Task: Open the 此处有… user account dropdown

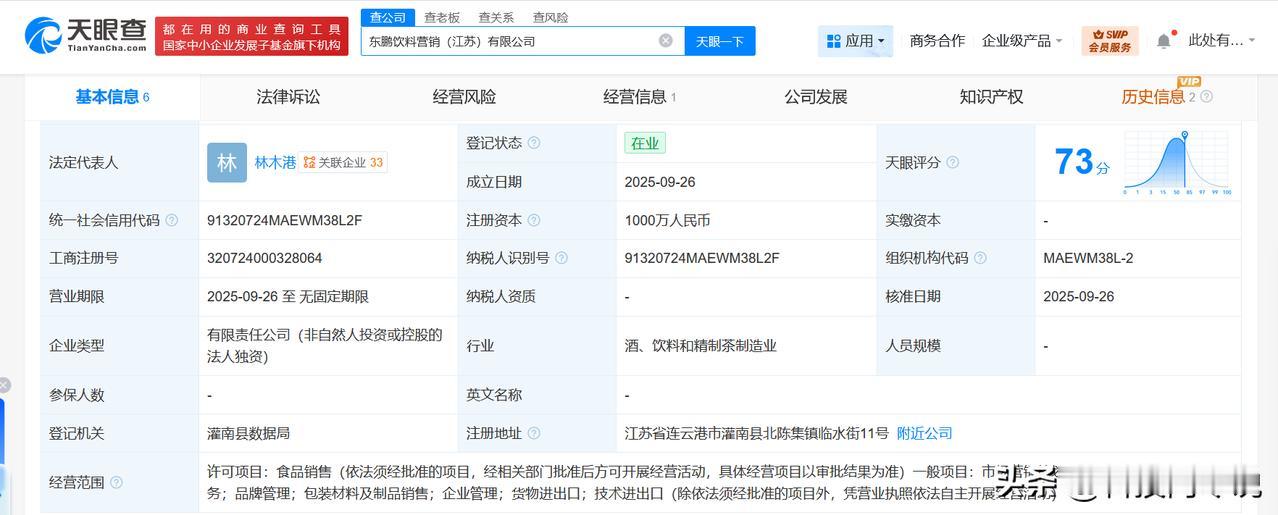Action: (x=1224, y=41)
